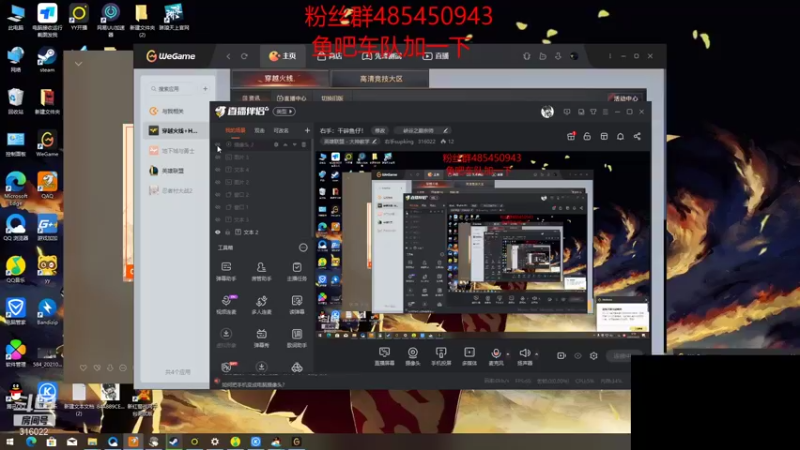Open the 歌词助手 tool
Screen dimensions: 800x450
tap(296, 338)
